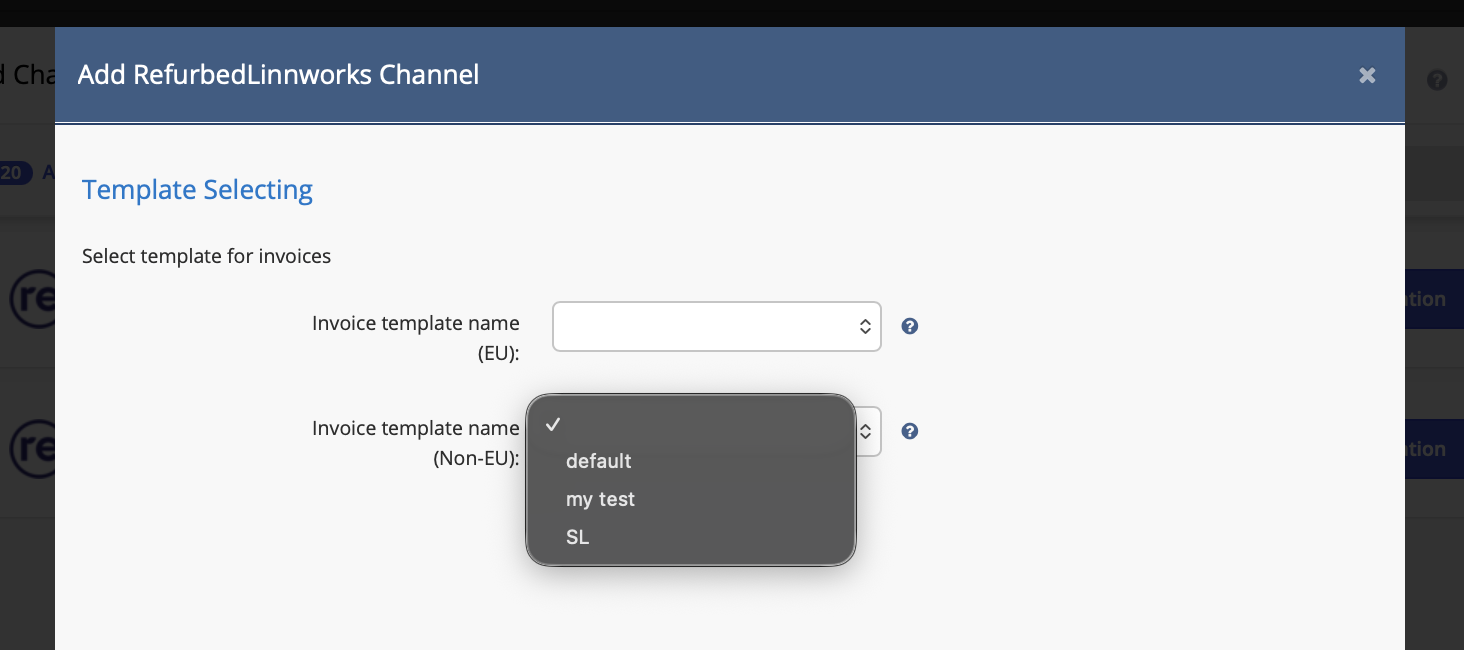Close the Add RefurbedLinnworks Channel dialog
The width and height of the screenshot is (1464, 650).
[1367, 75]
